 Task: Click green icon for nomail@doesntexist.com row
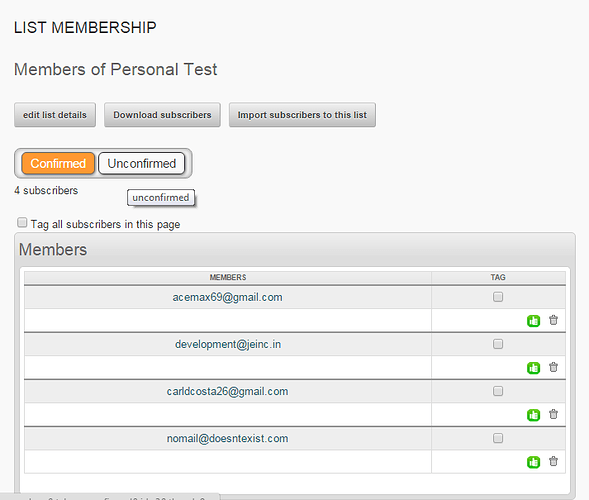click(x=533, y=462)
